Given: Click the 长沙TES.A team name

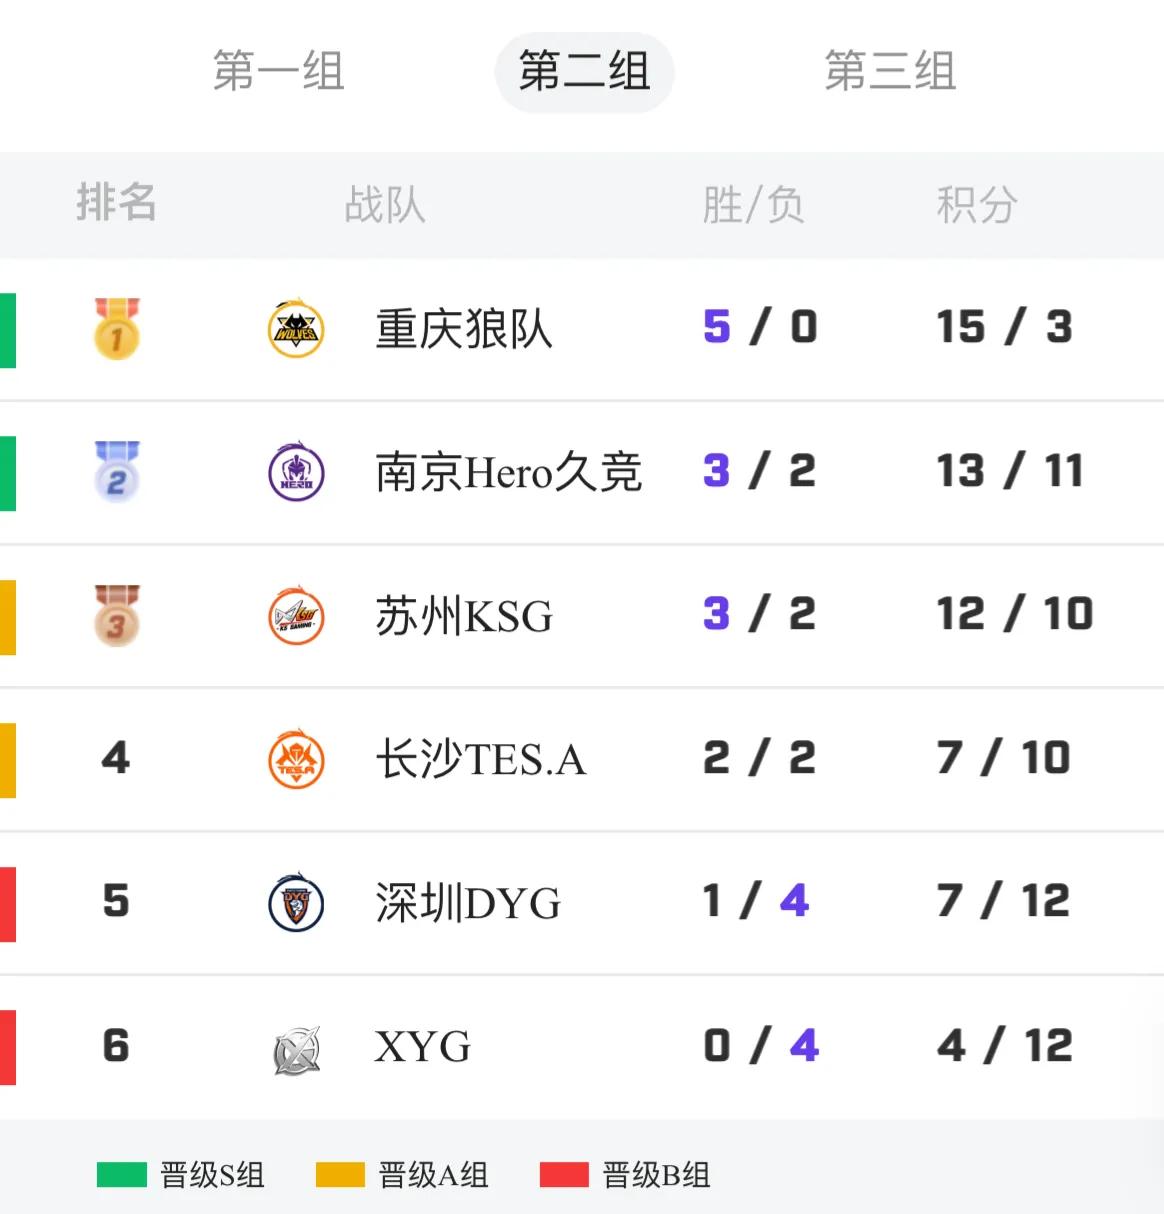Looking at the screenshot, I should click(x=480, y=759).
